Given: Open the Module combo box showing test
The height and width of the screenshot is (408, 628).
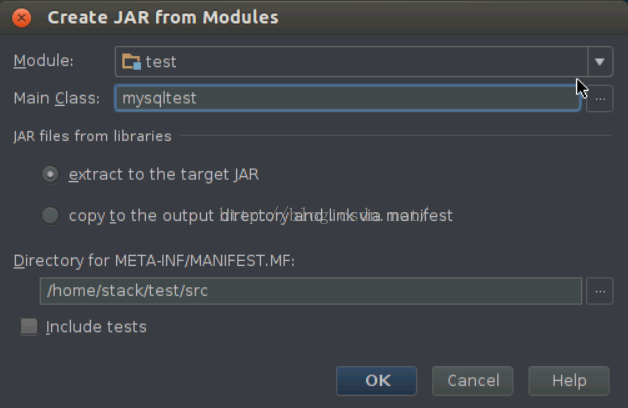Looking at the screenshot, I should (x=350, y=62).
